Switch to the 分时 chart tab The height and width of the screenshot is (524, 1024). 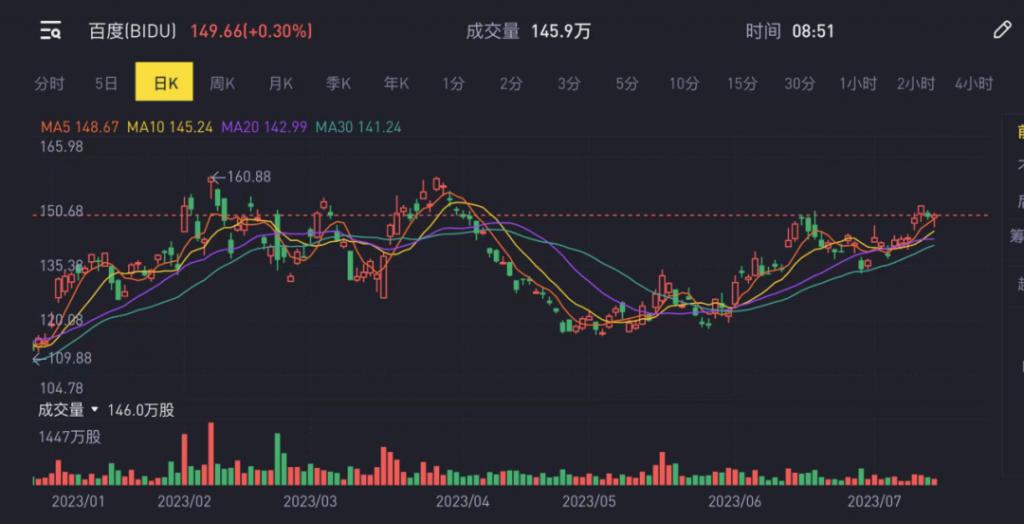click(49, 84)
